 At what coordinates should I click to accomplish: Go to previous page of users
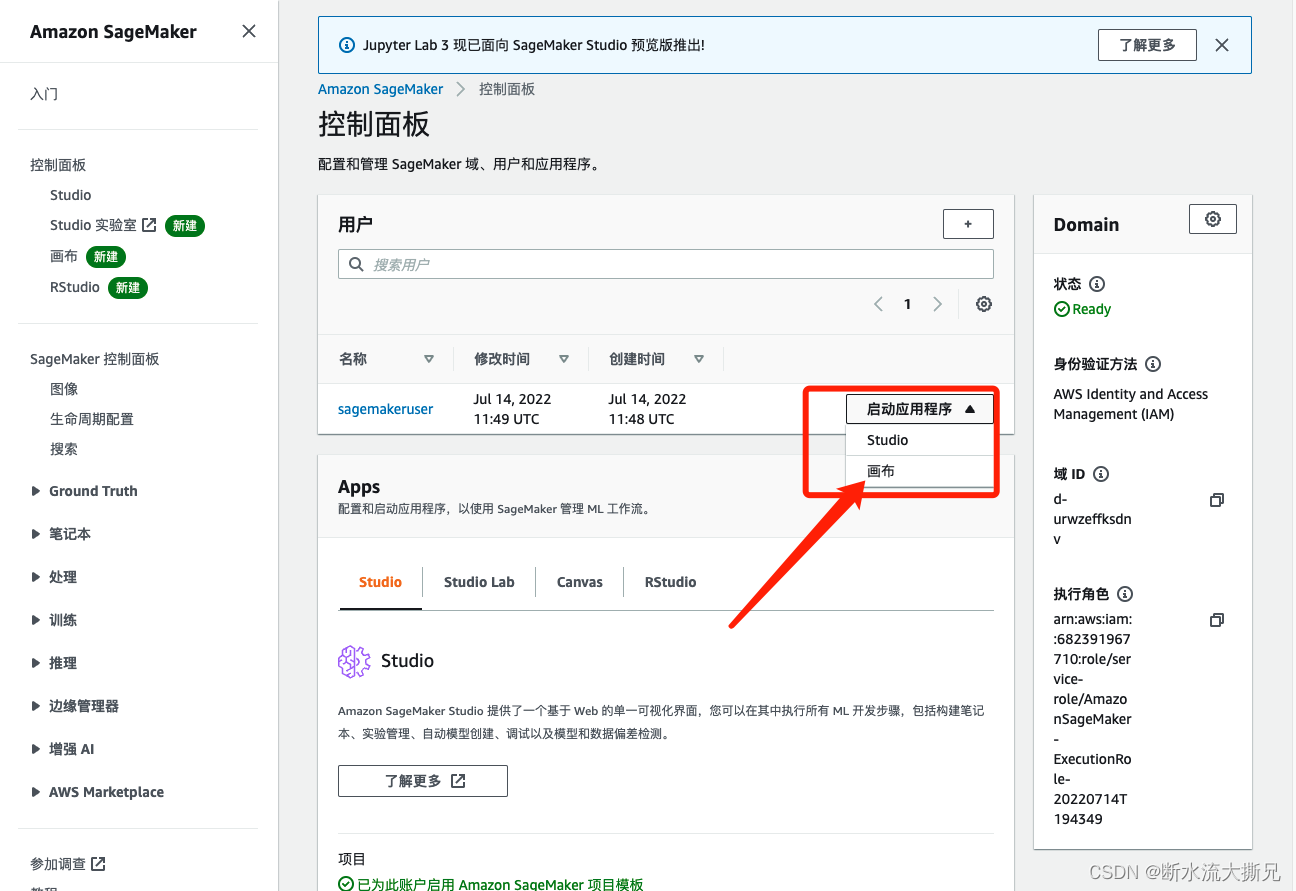878,304
